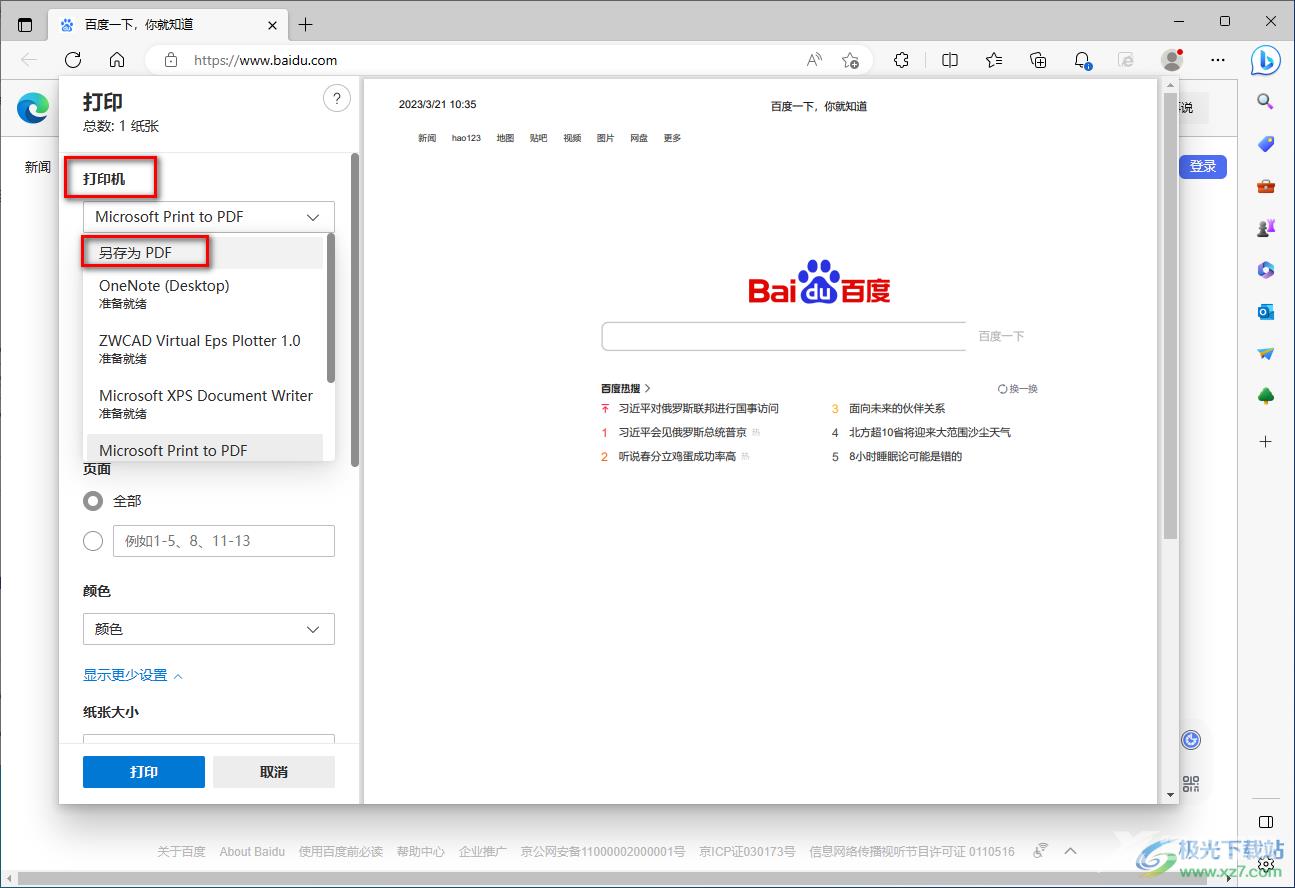Click the blue Print button
The image size is (1295, 888).
[x=144, y=772]
